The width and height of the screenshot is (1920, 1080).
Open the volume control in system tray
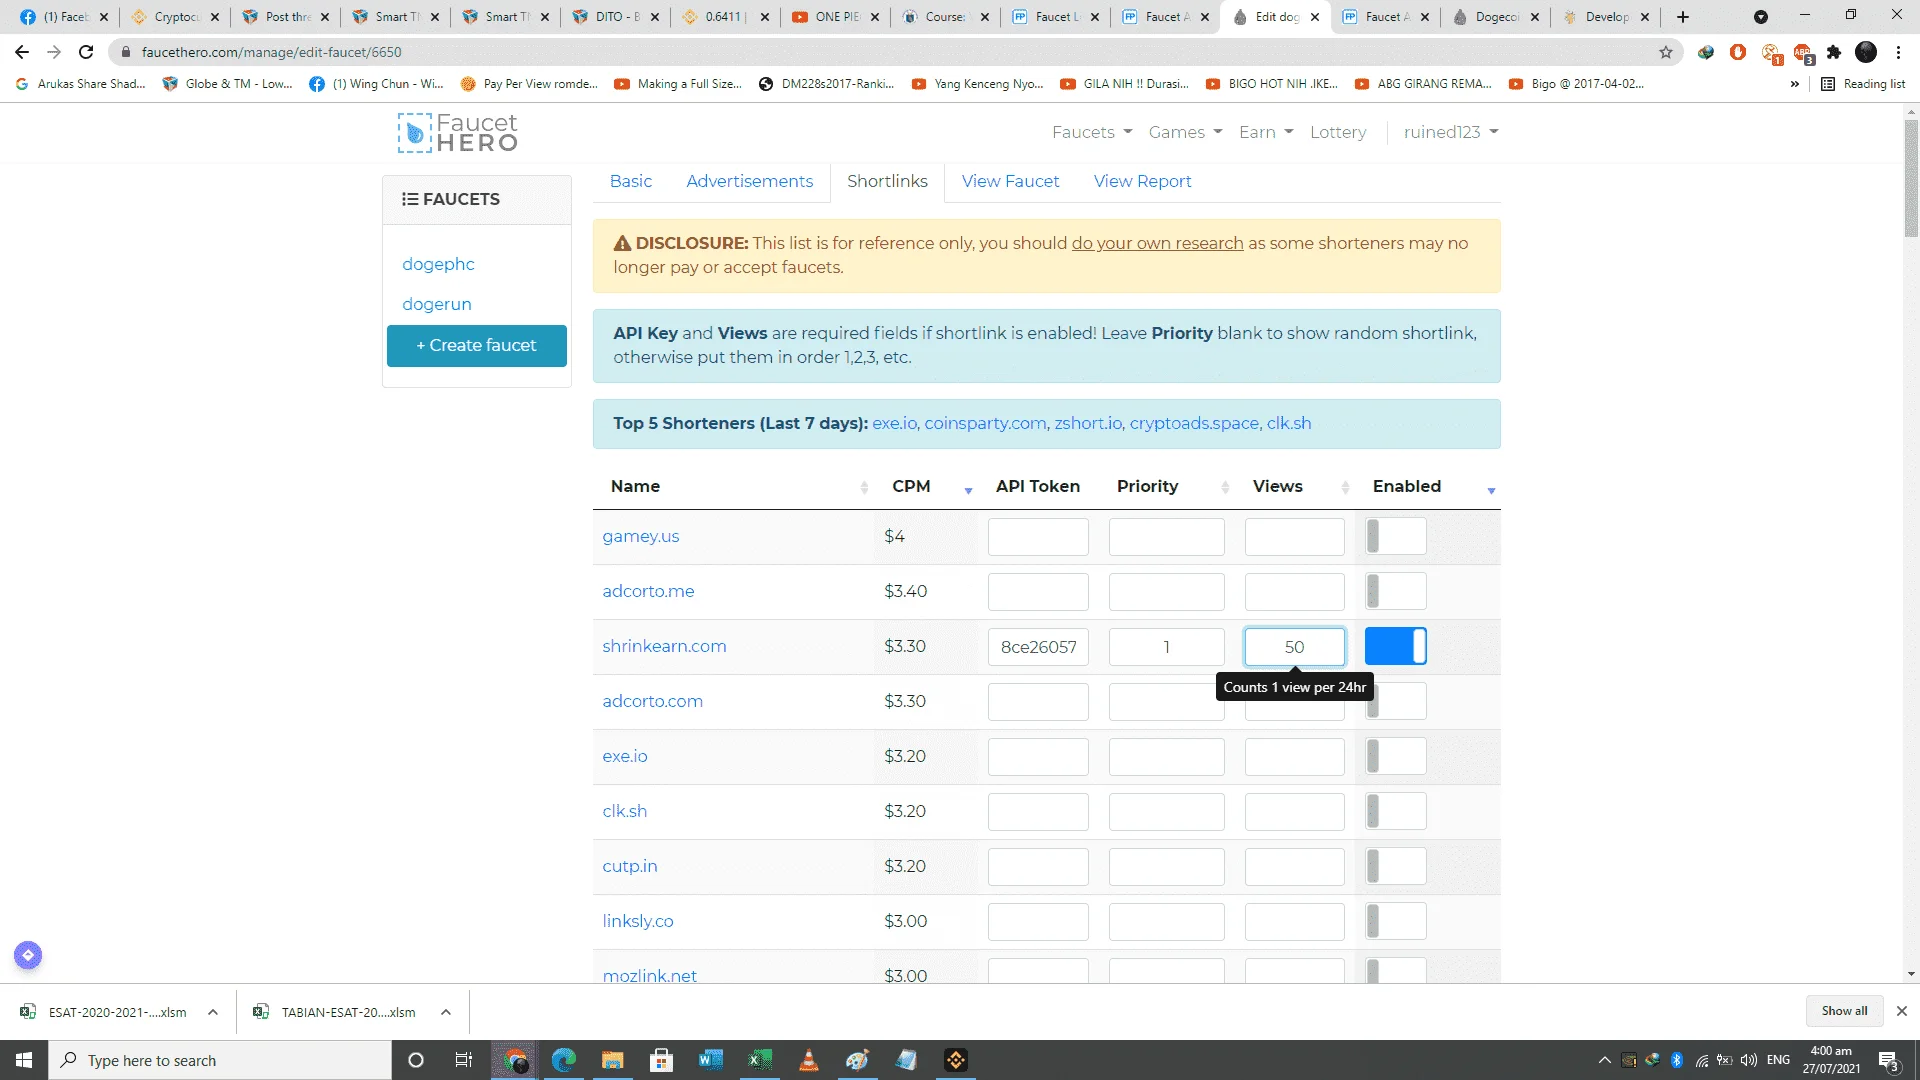click(1749, 1060)
